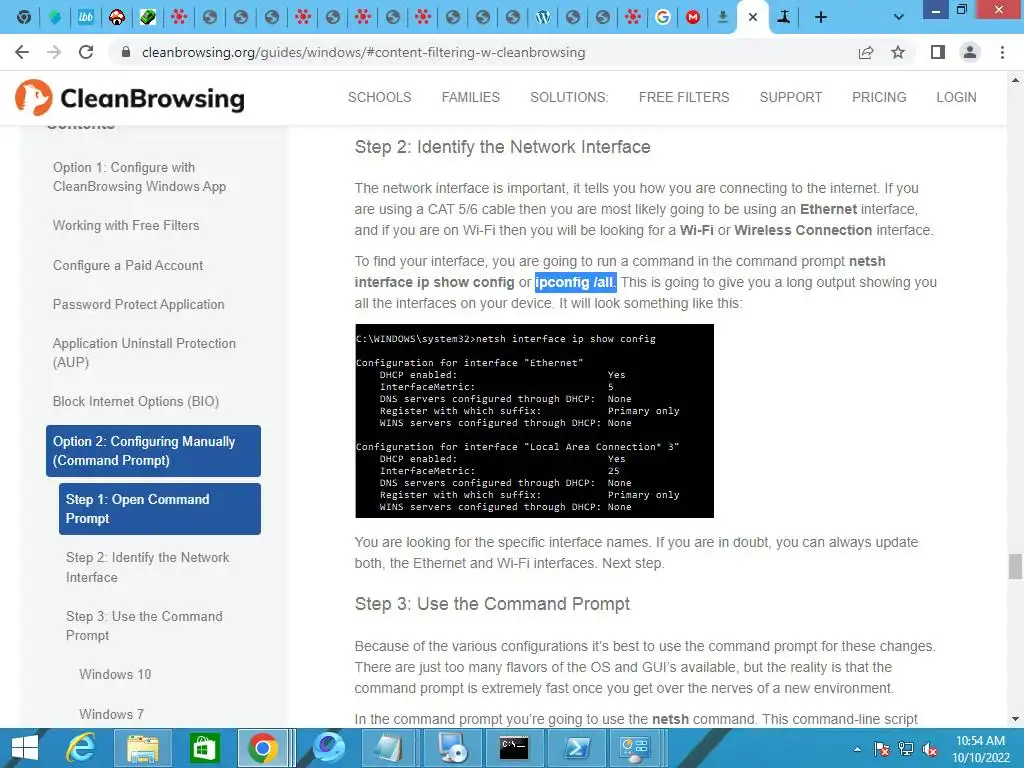Open File Explorer from taskbar

click(x=142, y=748)
